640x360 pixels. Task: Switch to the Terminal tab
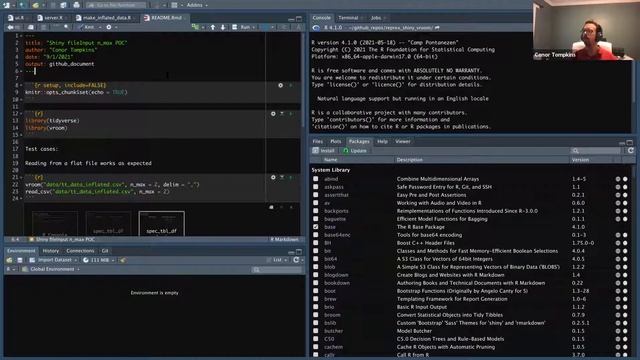tap(348, 18)
